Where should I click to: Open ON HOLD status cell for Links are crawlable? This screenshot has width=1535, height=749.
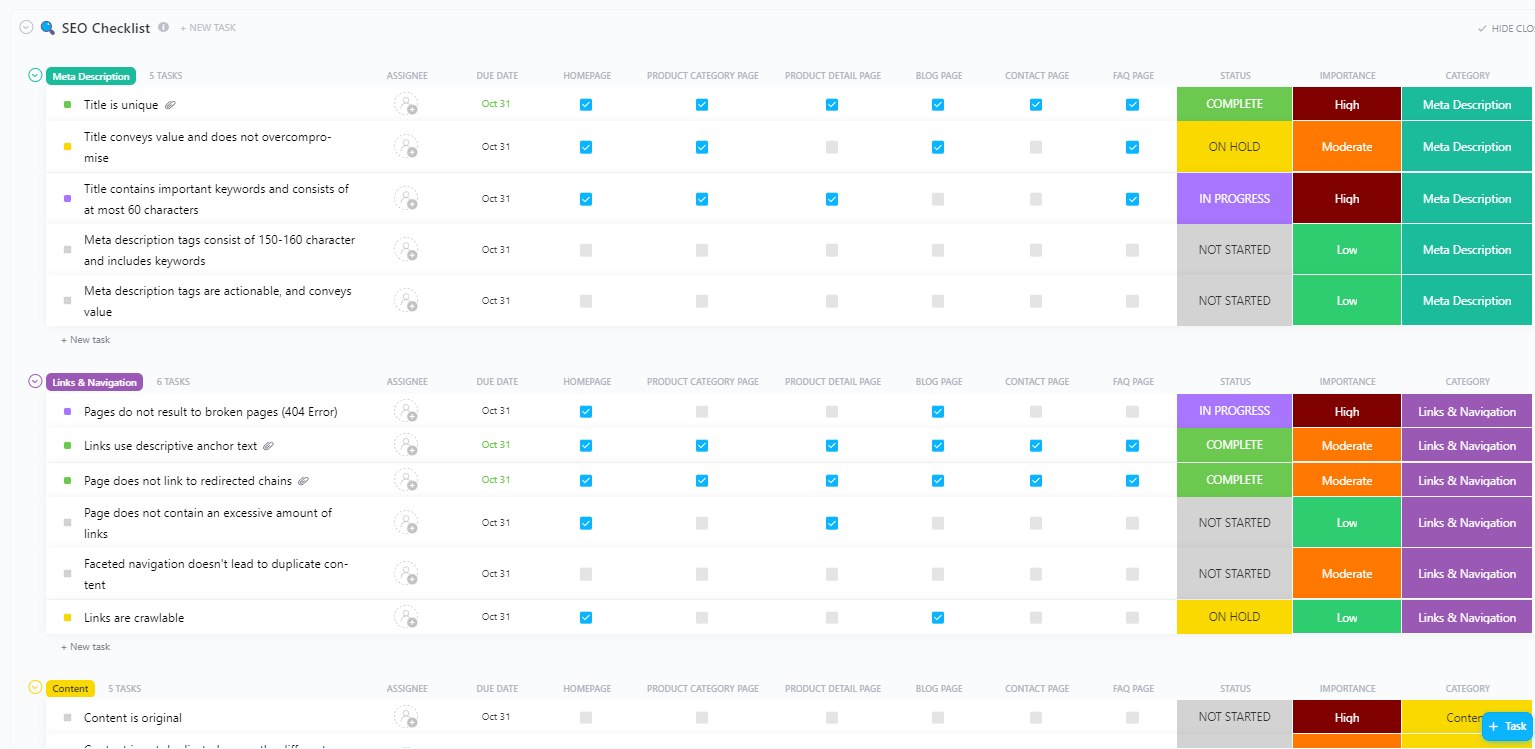[x=1234, y=617]
